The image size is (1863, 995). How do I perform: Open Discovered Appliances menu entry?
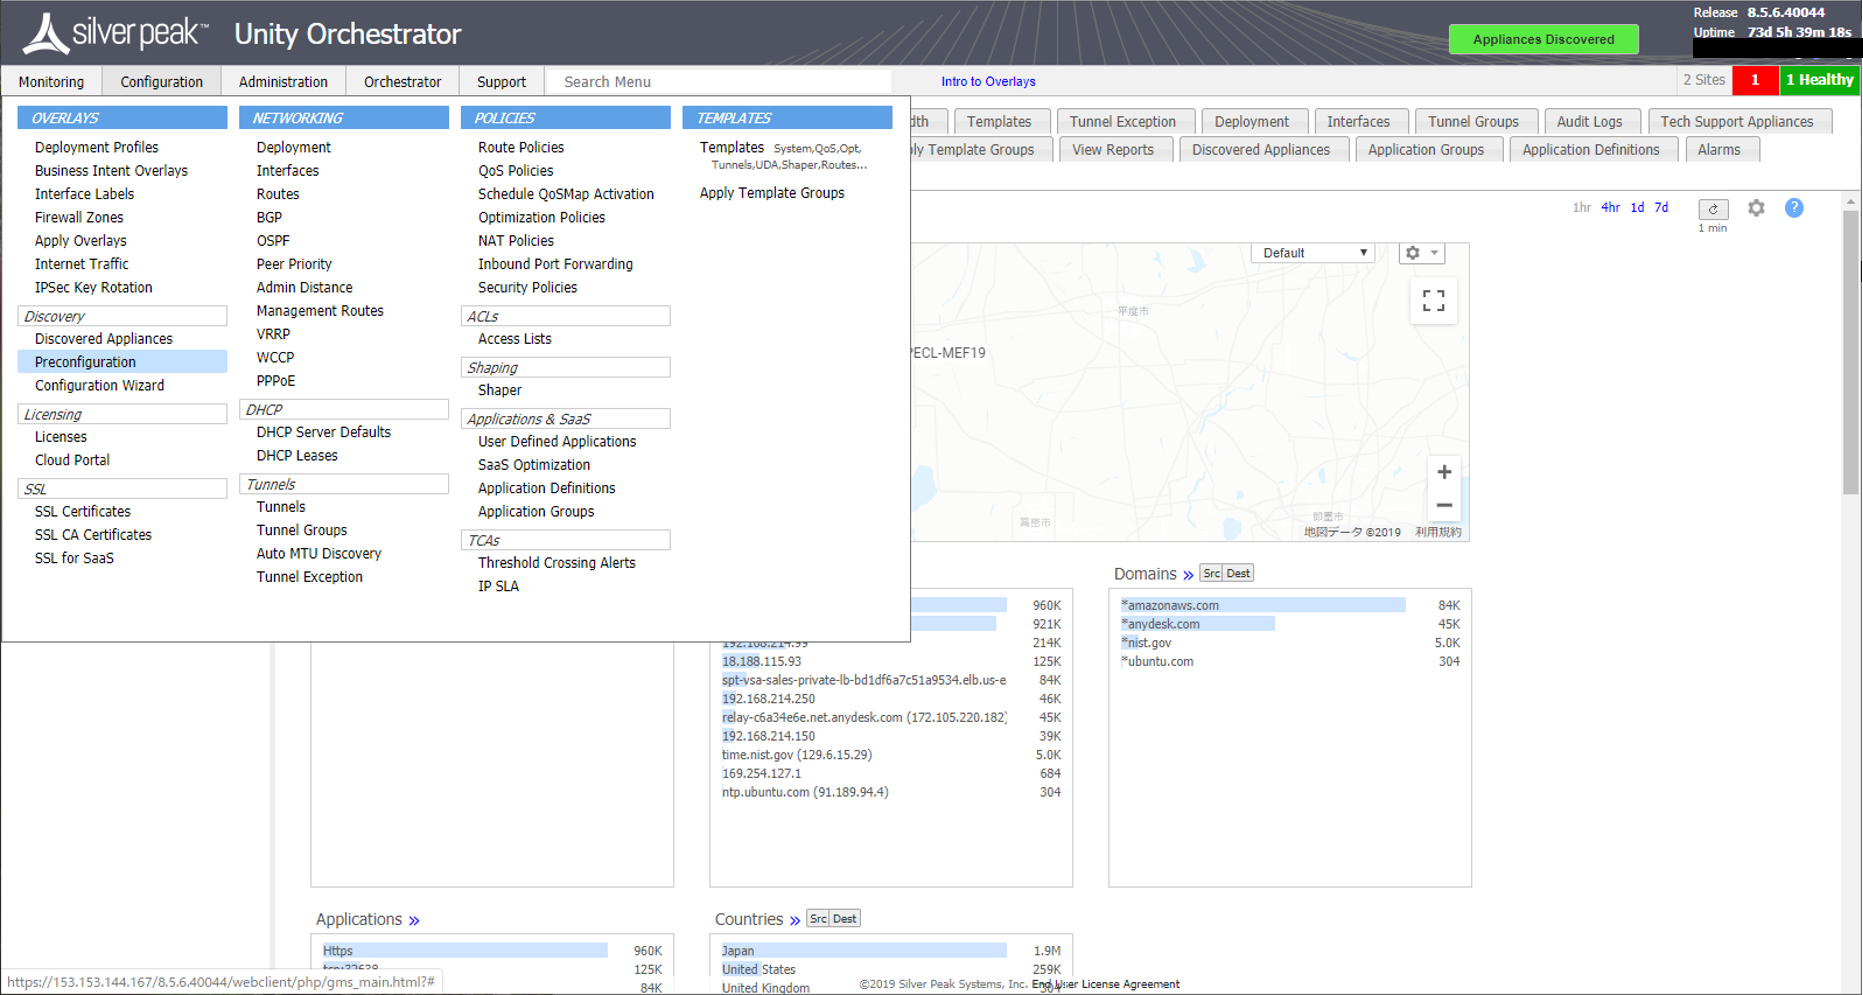(x=104, y=339)
